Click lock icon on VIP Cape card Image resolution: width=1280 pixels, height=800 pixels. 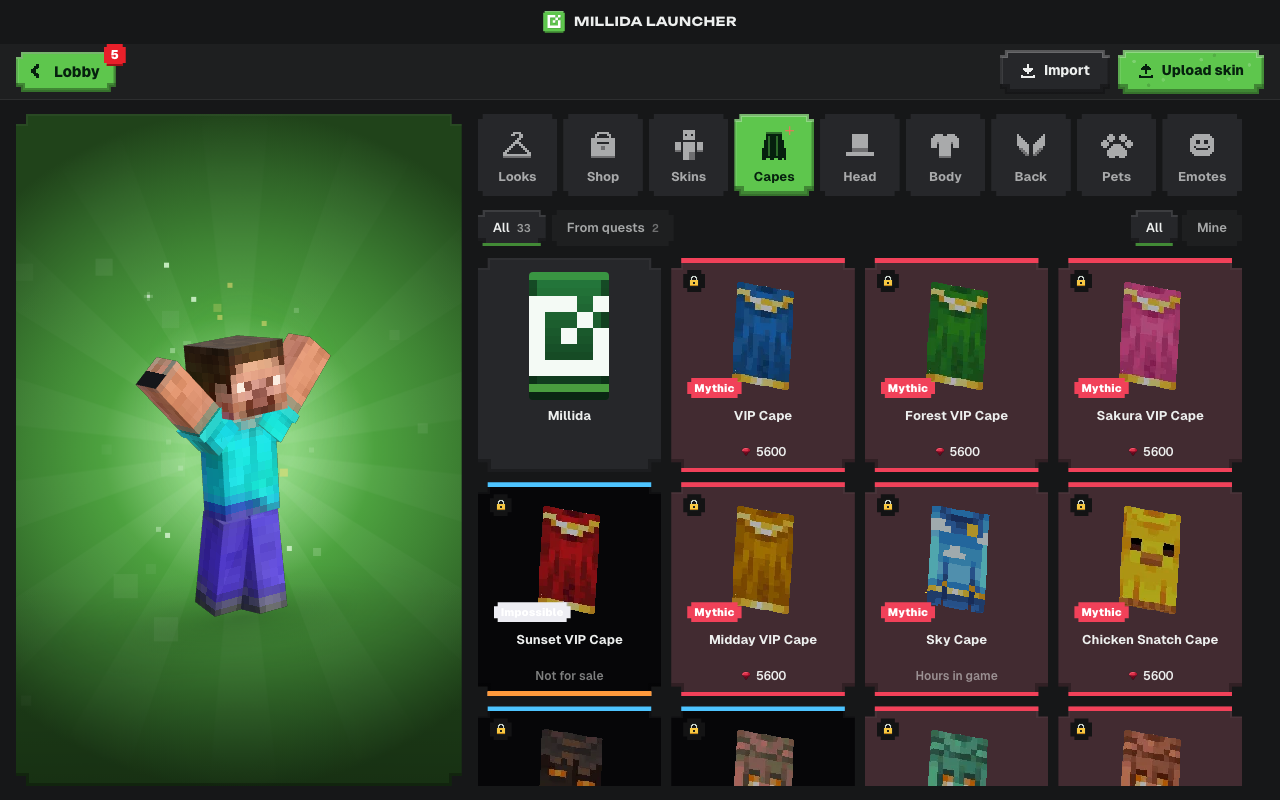pos(694,281)
